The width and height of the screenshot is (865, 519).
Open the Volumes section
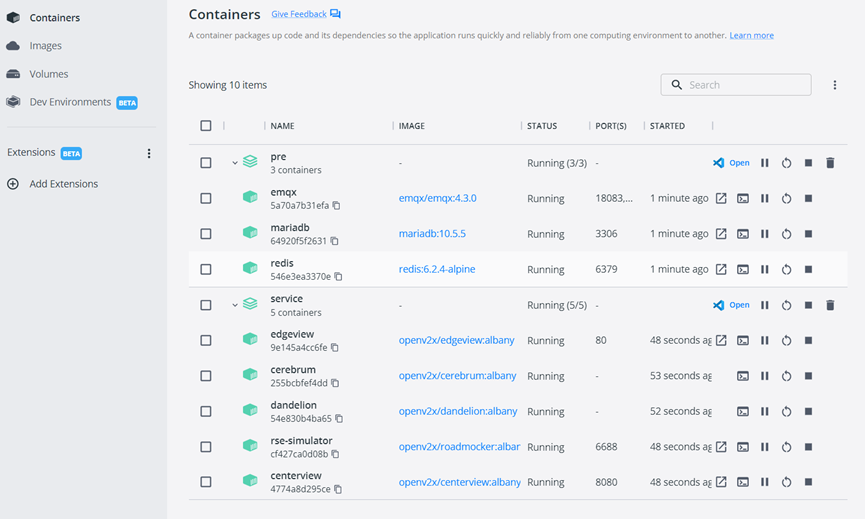coord(48,74)
